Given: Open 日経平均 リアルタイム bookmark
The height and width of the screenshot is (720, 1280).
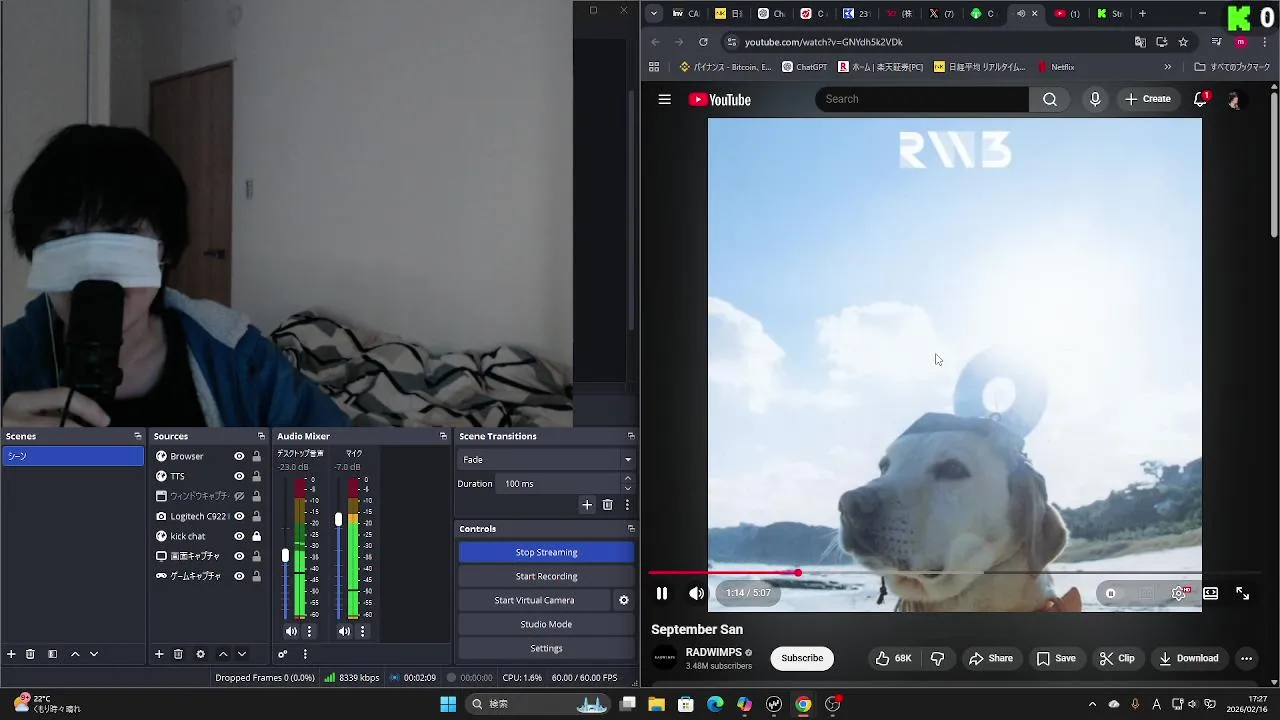Looking at the screenshot, I should click(980, 67).
